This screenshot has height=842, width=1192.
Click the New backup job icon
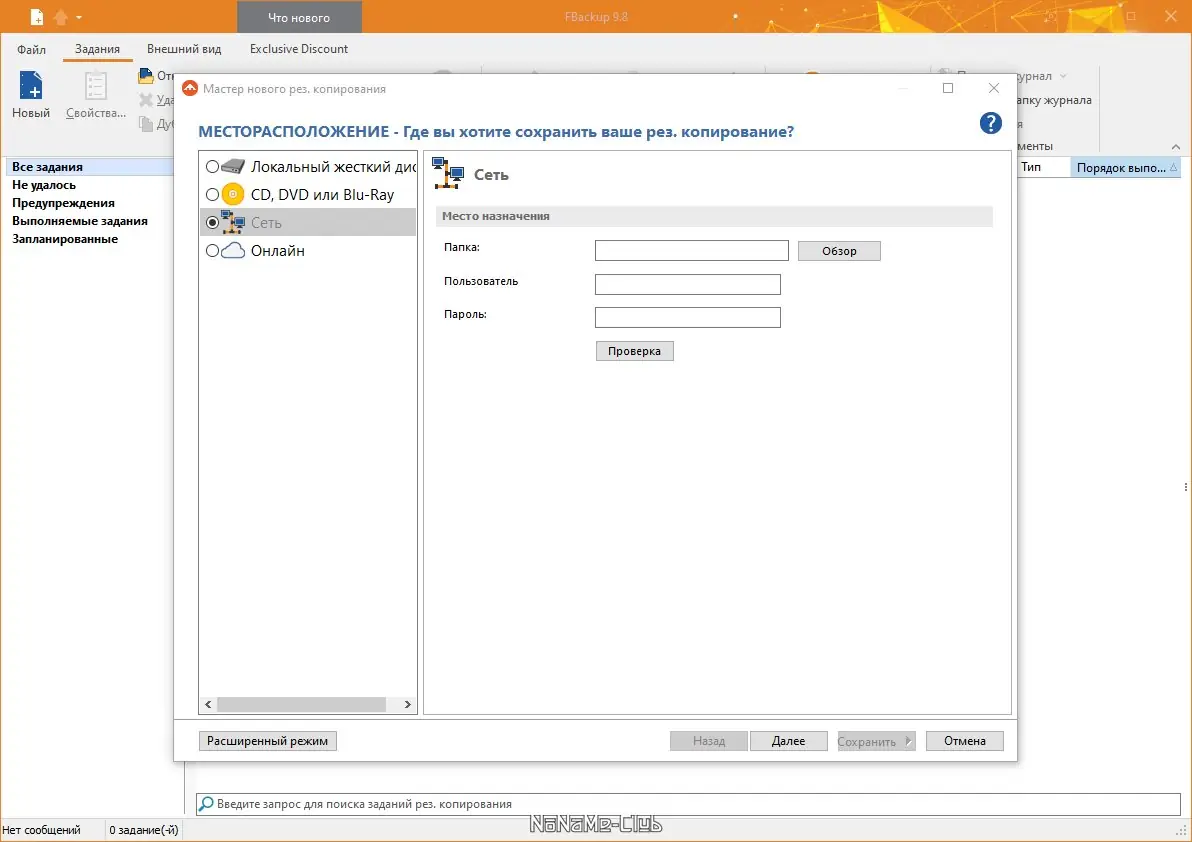[31, 85]
